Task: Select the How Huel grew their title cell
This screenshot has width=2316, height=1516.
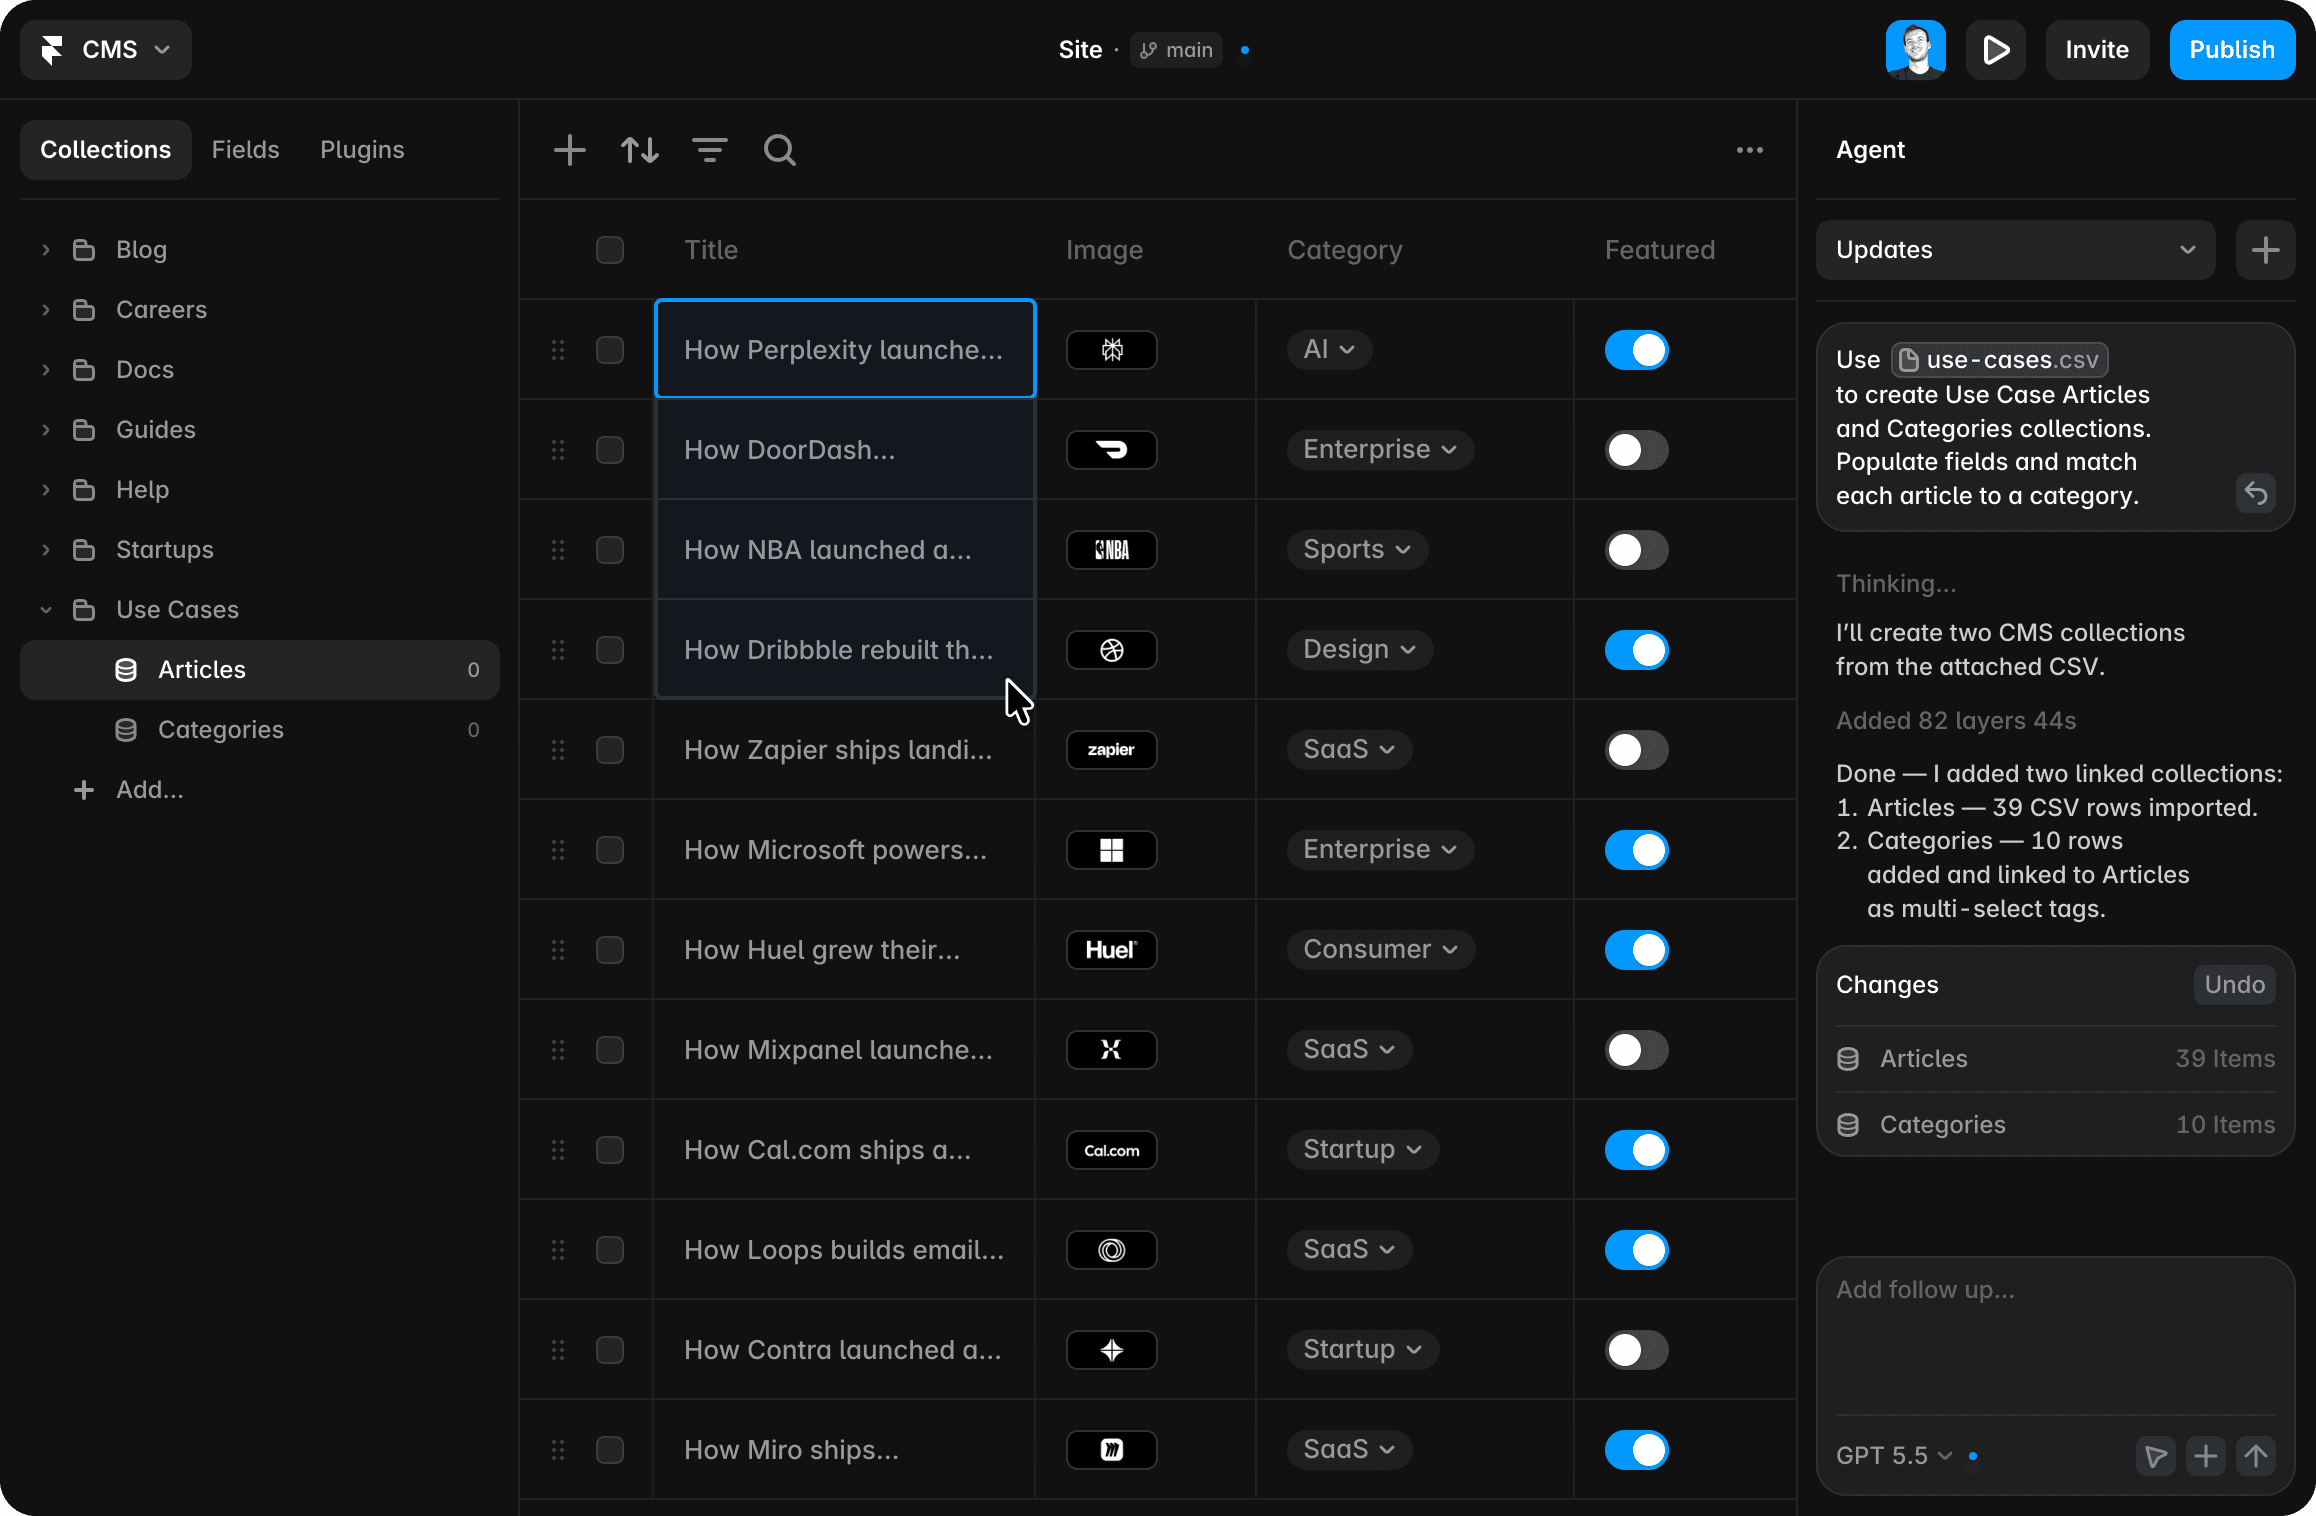Action: (845, 950)
